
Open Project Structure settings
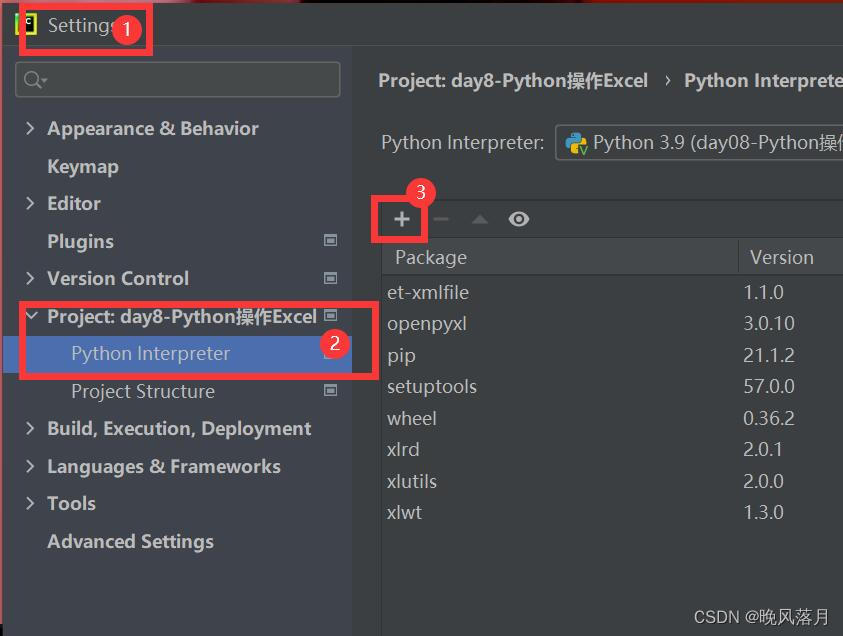pyautogui.click(x=143, y=391)
